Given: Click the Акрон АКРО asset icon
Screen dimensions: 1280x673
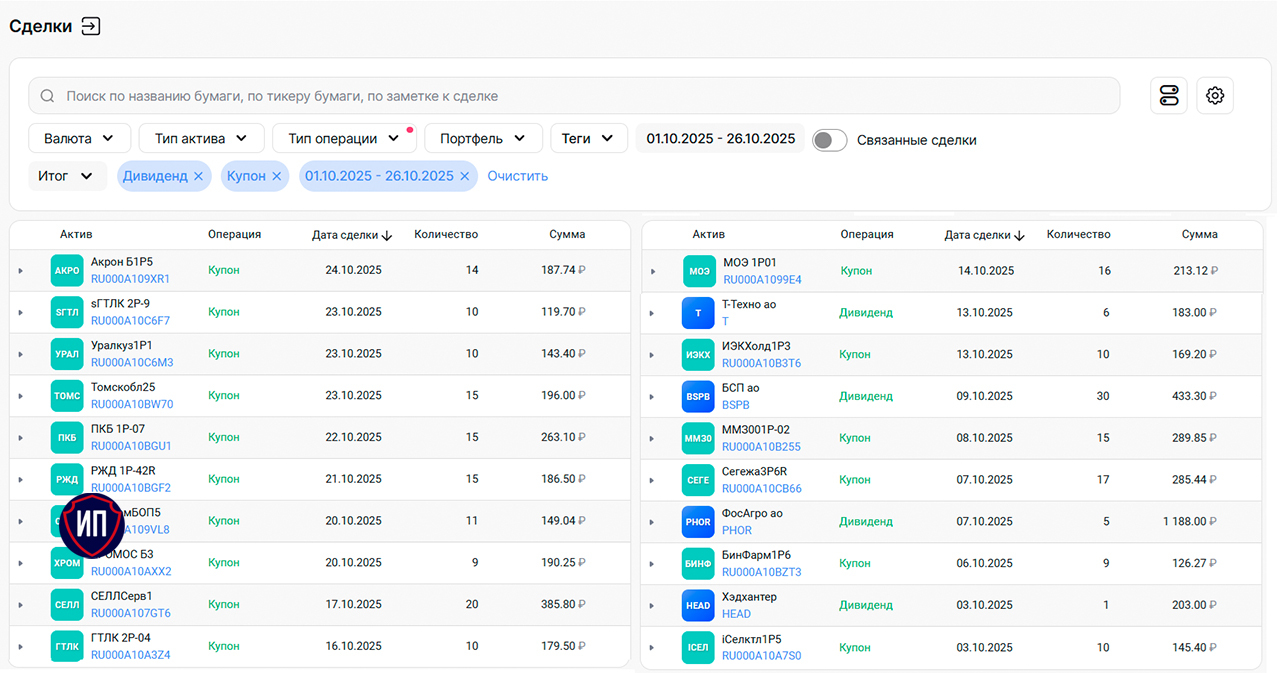Looking at the screenshot, I should (67, 270).
